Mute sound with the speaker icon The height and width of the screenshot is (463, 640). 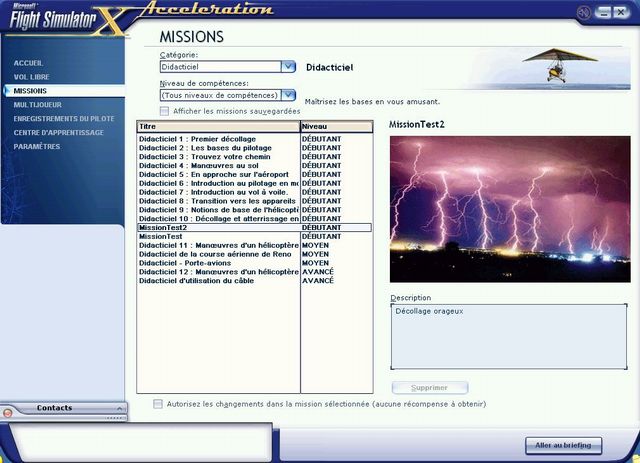click(x=584, y=13)
